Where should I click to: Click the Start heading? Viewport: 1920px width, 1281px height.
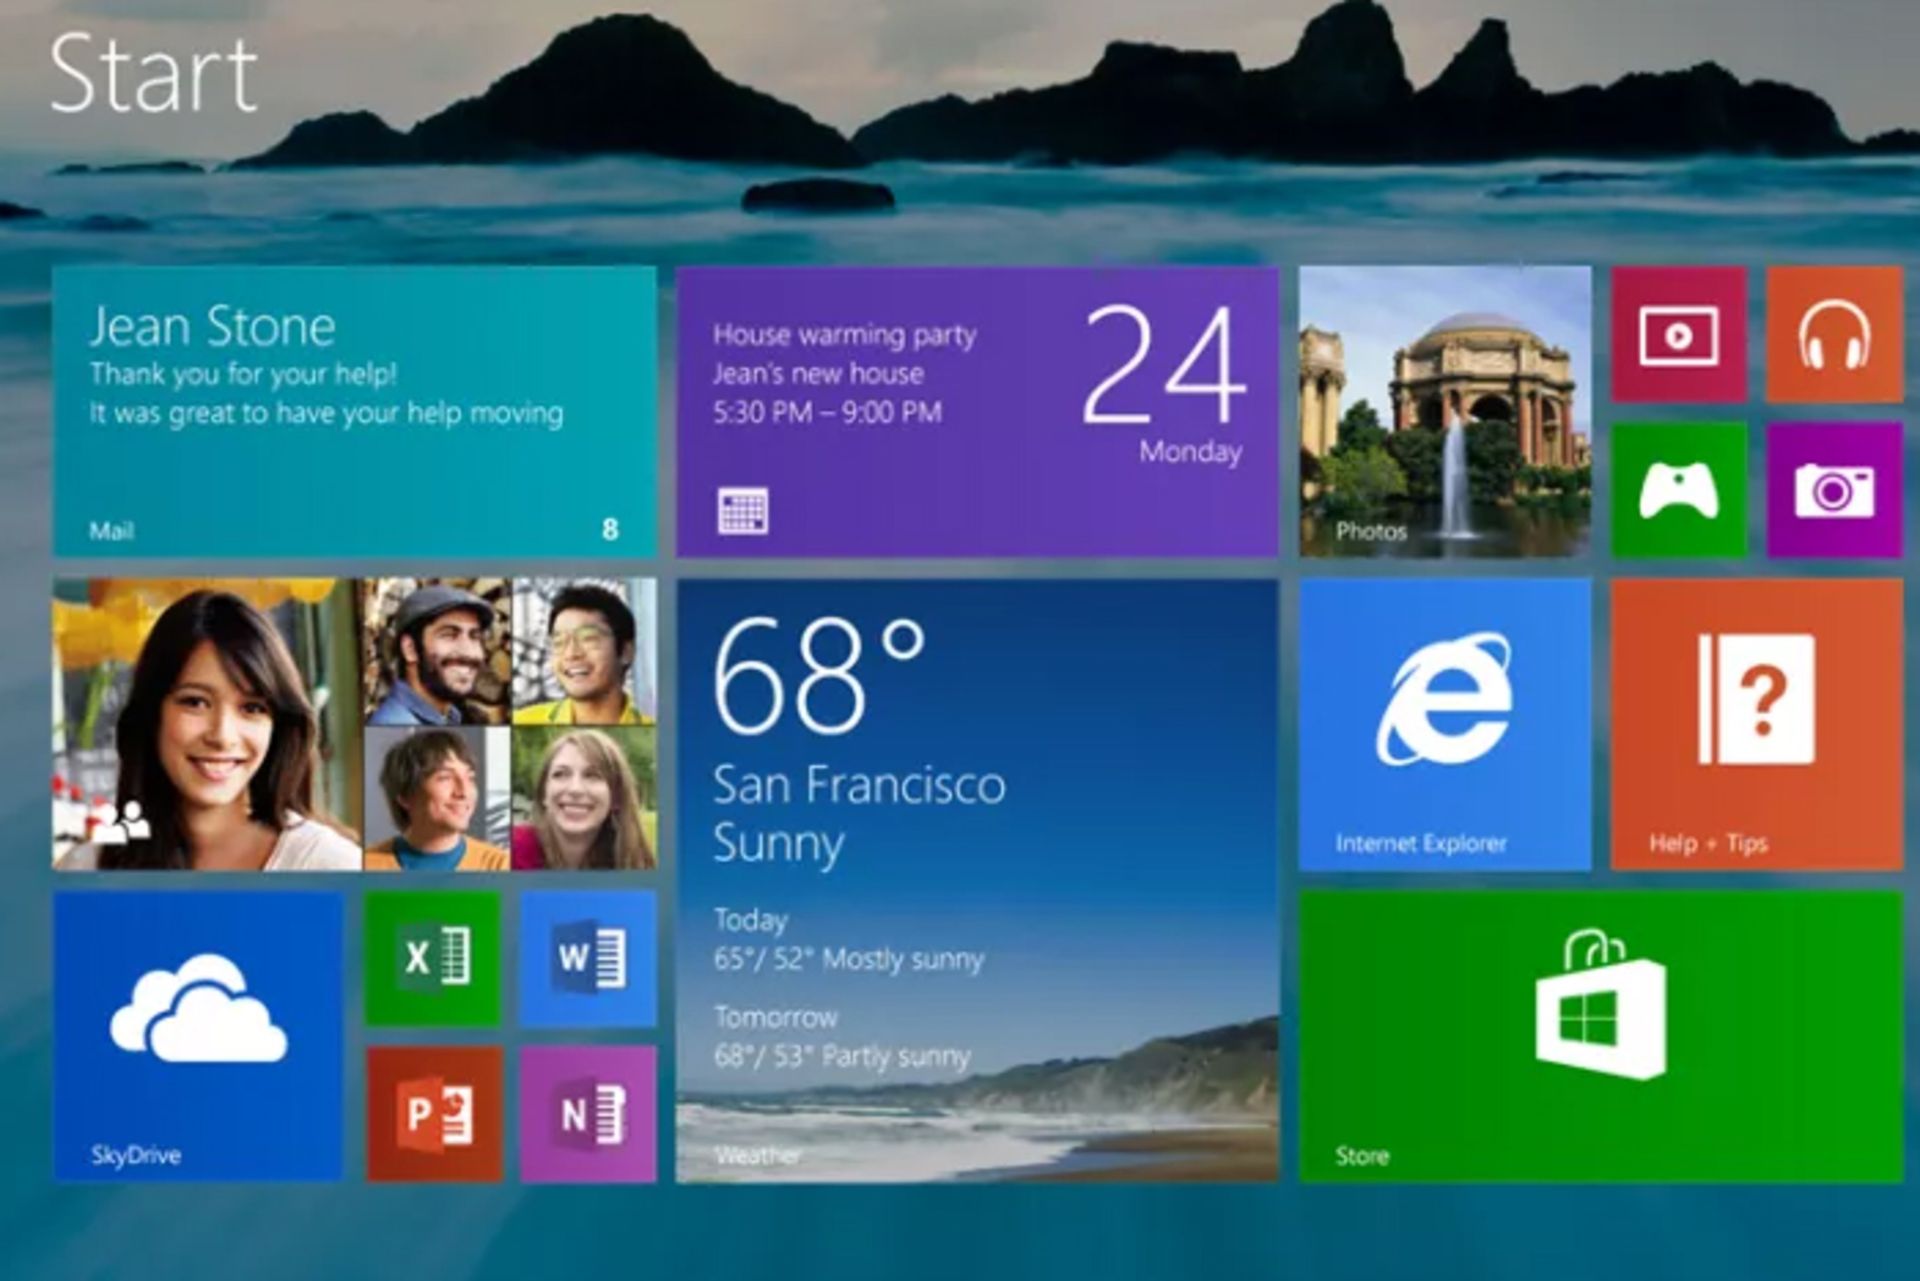(x=154, y=74)
